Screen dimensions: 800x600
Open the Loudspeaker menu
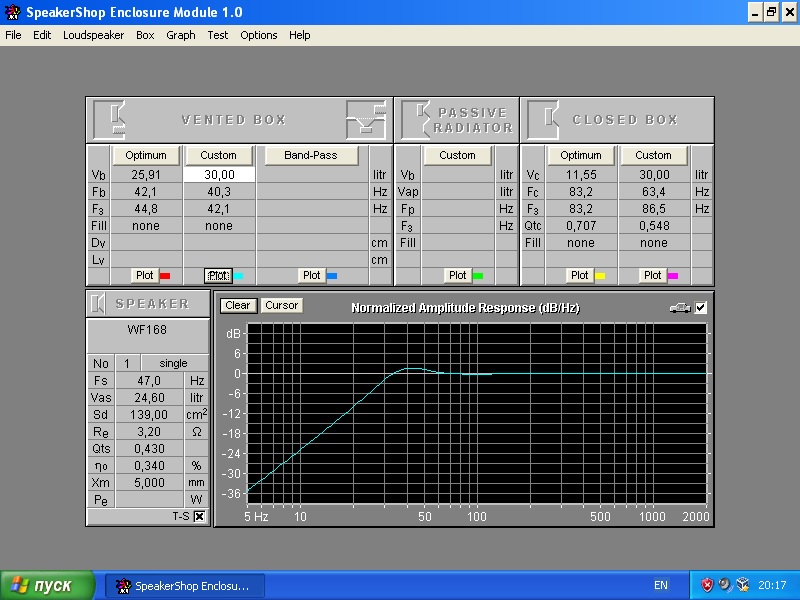coord(93,35)
